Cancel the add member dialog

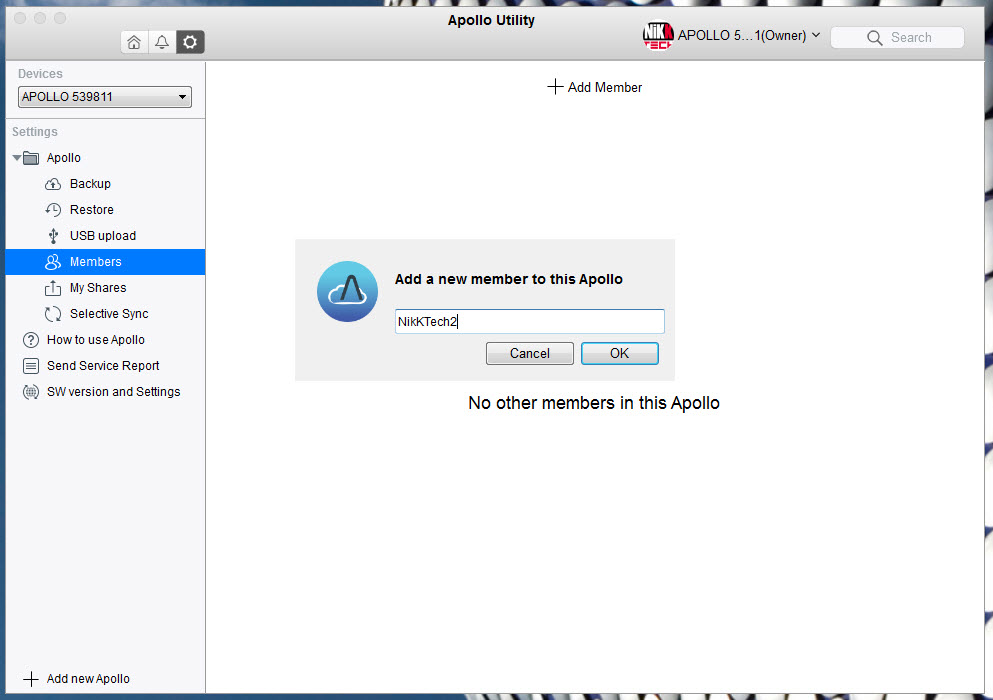click(529, 353)
